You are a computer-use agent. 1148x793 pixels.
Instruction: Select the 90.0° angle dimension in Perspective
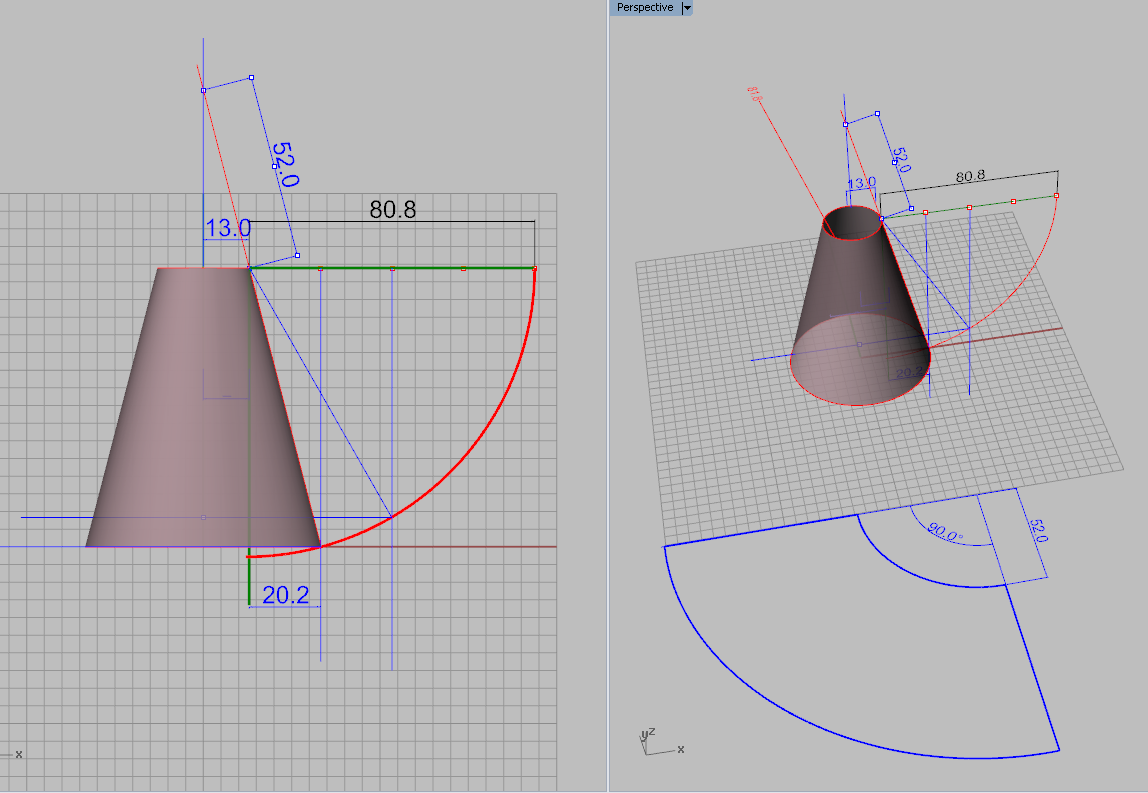(x=945, y=532)
